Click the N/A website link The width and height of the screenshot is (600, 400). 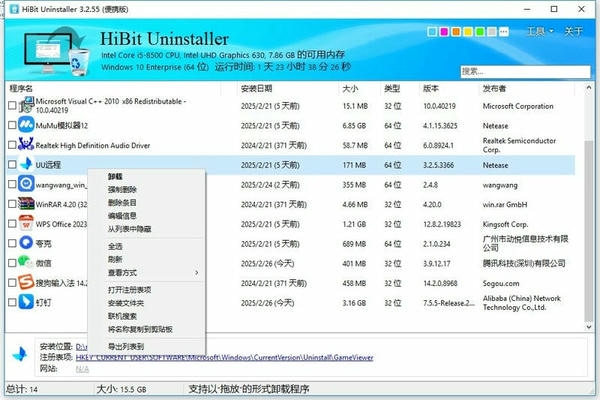pos(82,369)
